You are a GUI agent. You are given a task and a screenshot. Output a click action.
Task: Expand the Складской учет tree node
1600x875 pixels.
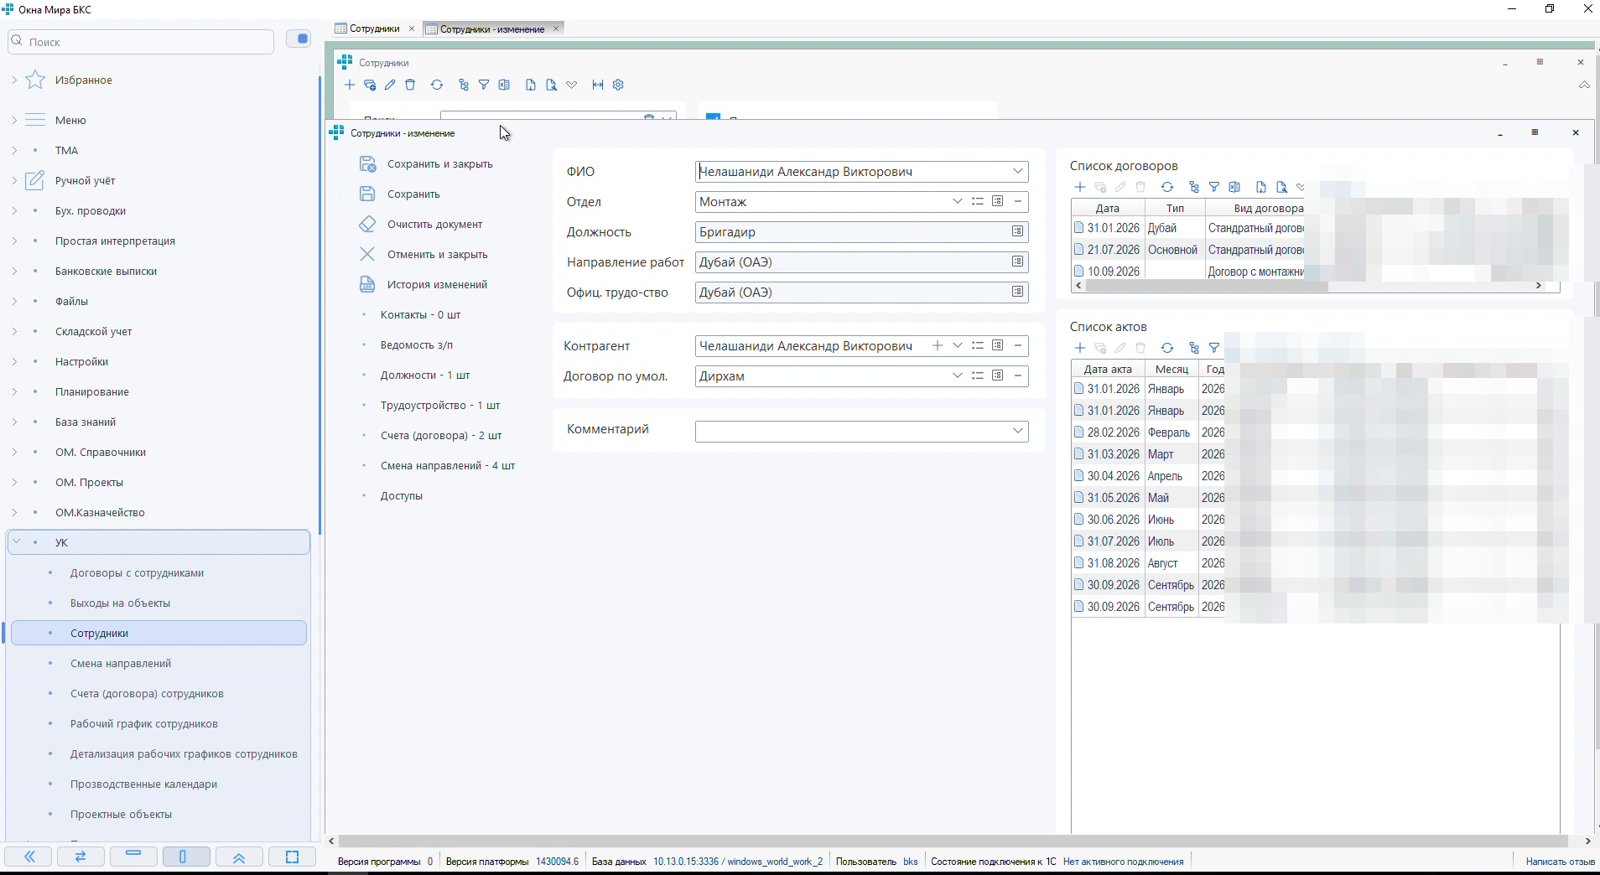(14, 332)
